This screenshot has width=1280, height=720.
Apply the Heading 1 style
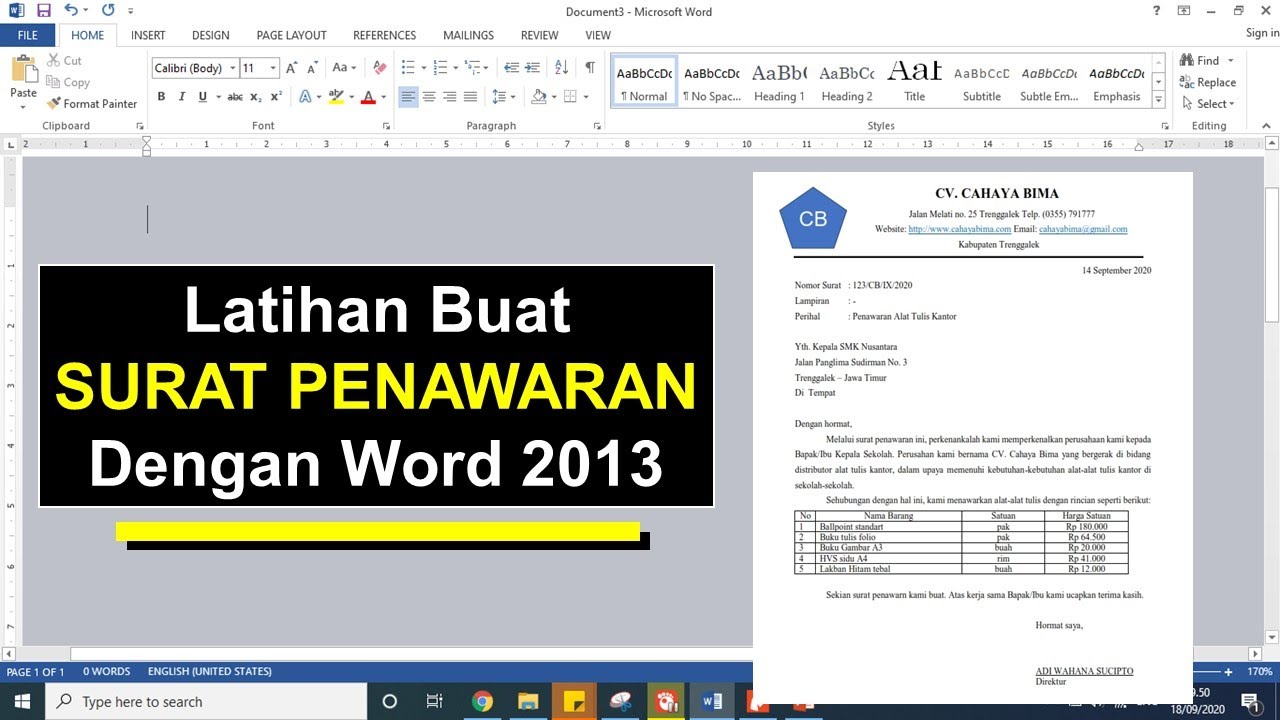tap(779, 82)
